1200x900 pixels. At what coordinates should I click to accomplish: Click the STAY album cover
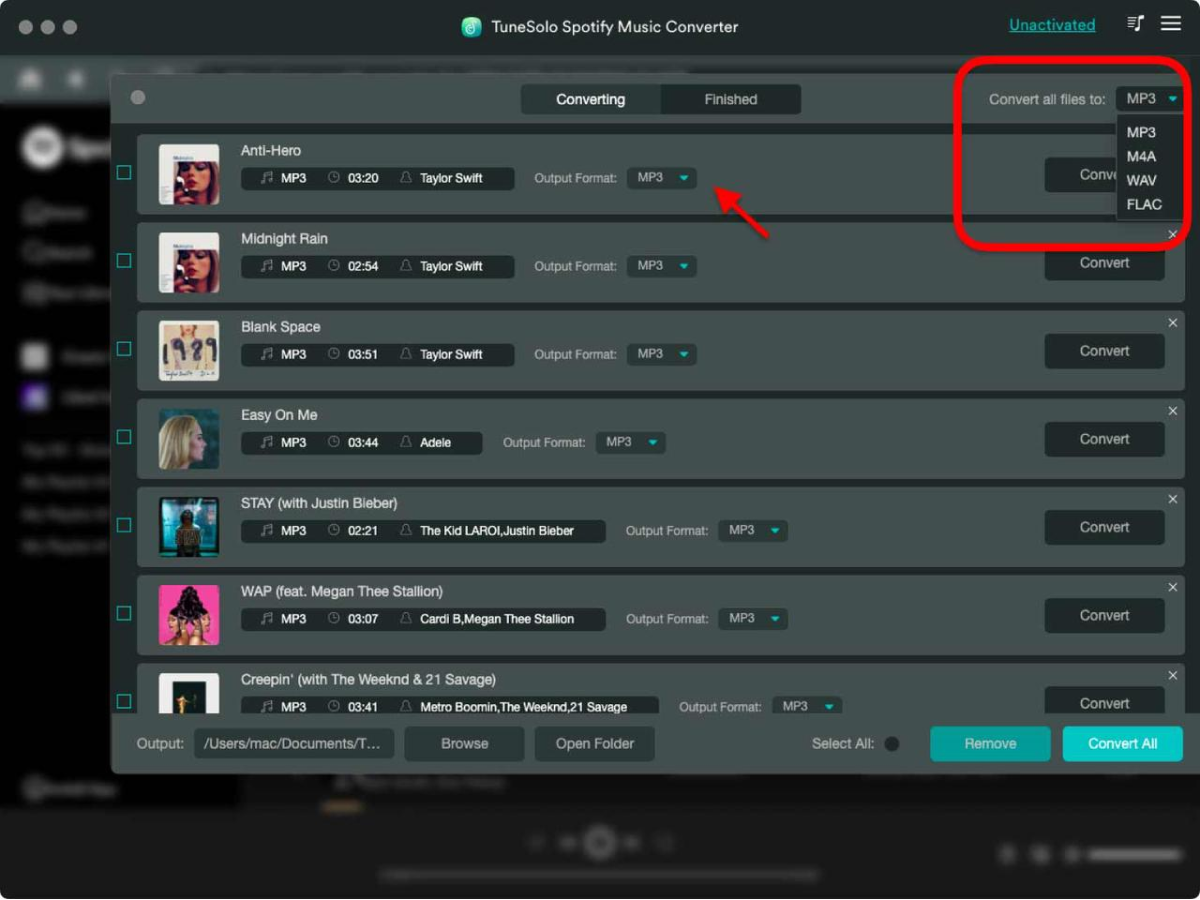coord(189,526)
